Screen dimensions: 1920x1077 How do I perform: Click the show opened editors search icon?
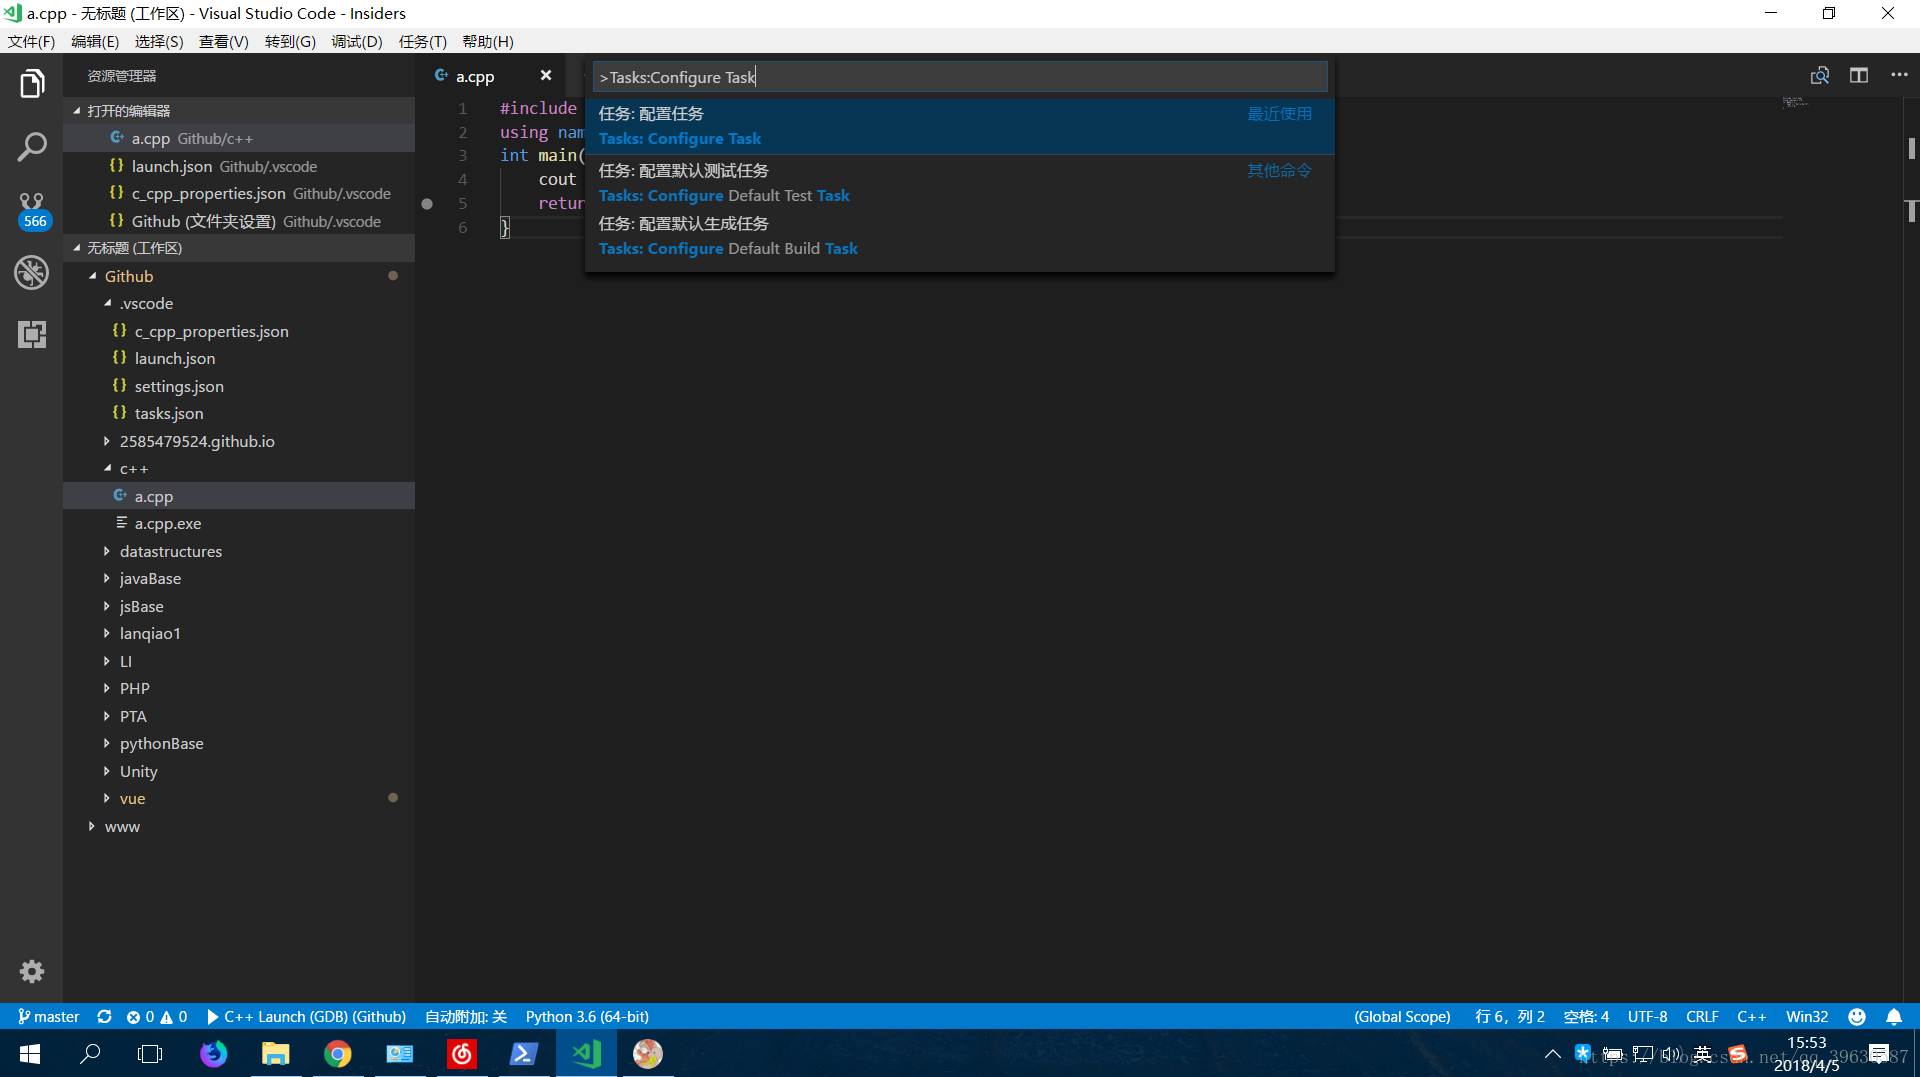[1820, 76]
